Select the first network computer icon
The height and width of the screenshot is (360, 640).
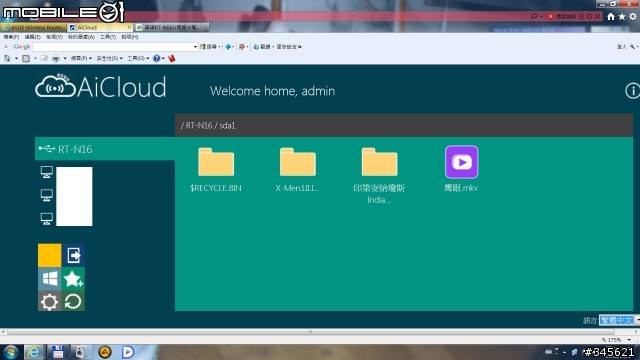[x=47, y=172]
